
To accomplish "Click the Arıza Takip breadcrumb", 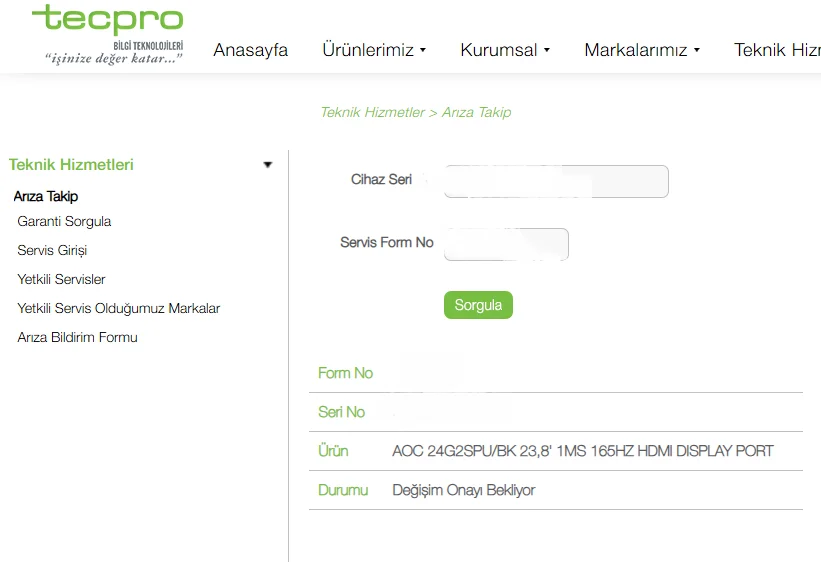I will pos(476,112).
